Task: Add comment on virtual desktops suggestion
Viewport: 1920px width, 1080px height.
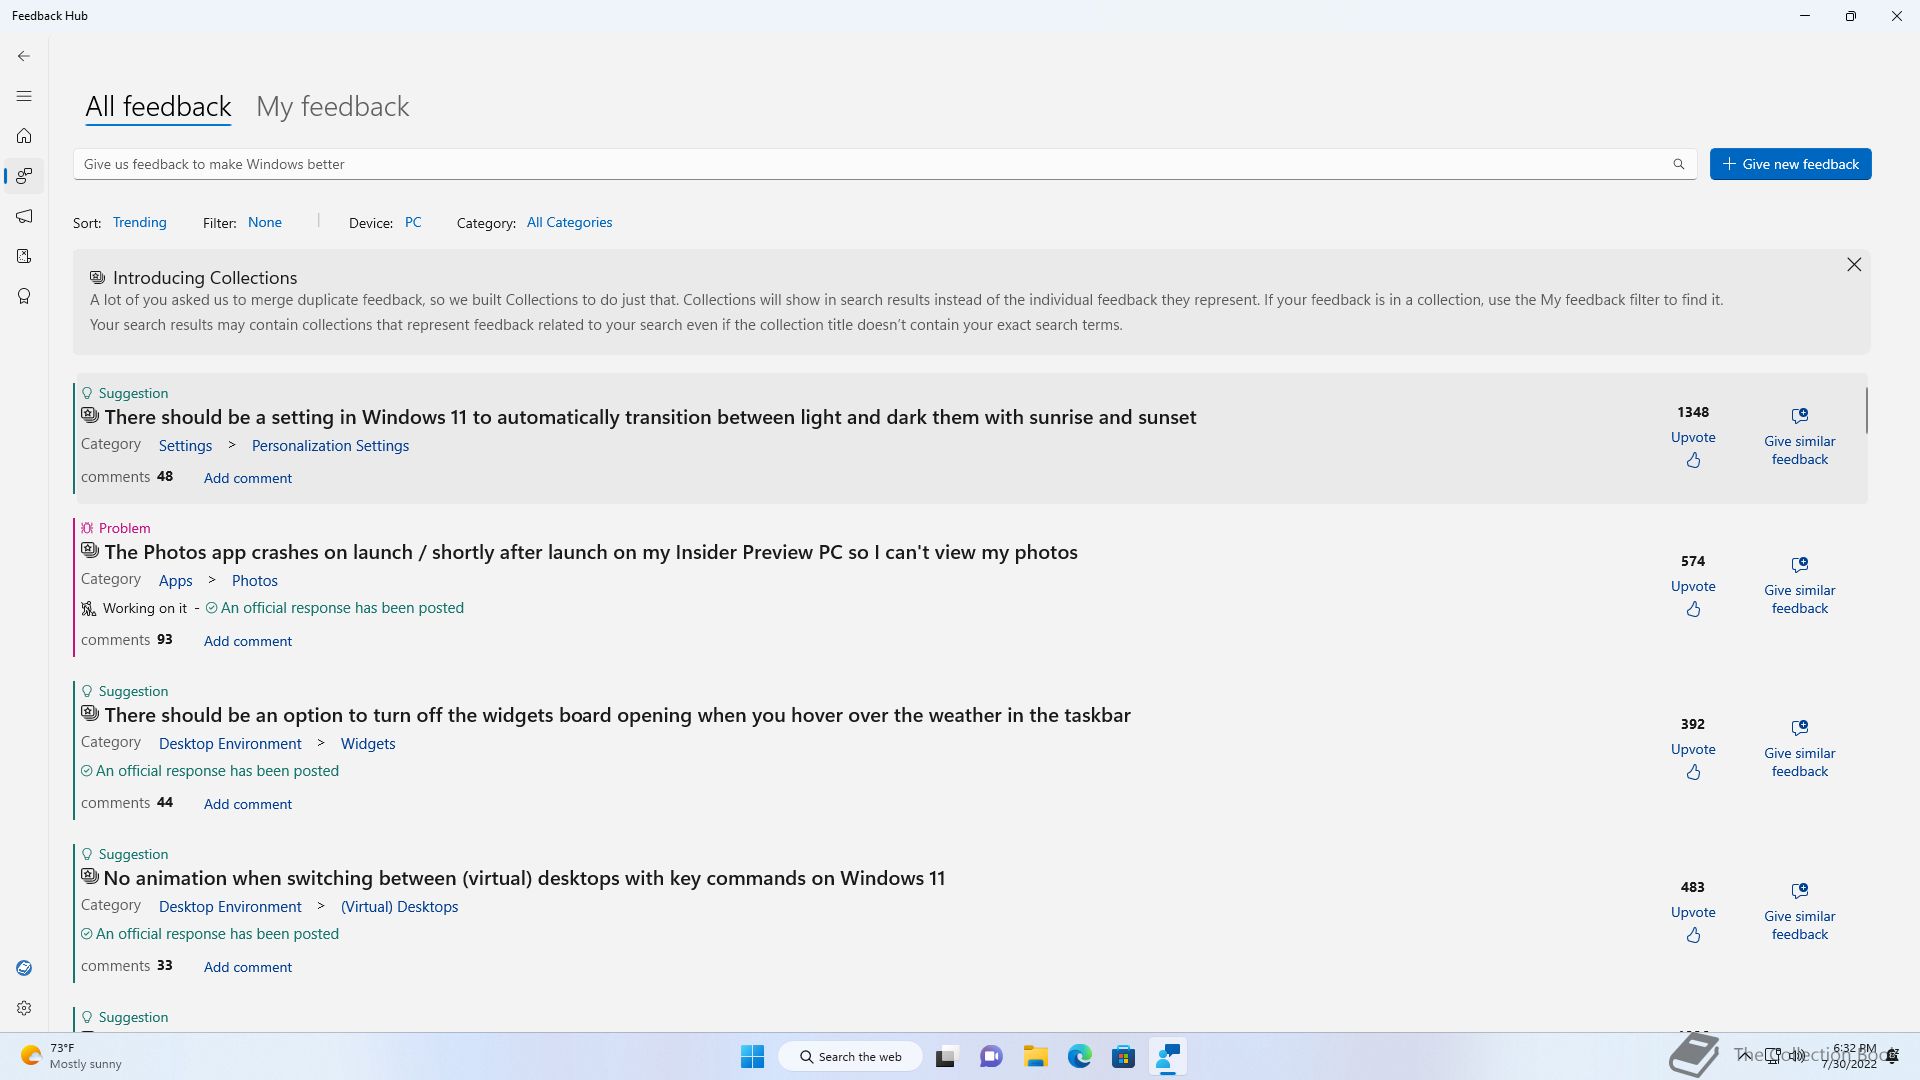Action: pyautogui.click(x=248, y=967)
